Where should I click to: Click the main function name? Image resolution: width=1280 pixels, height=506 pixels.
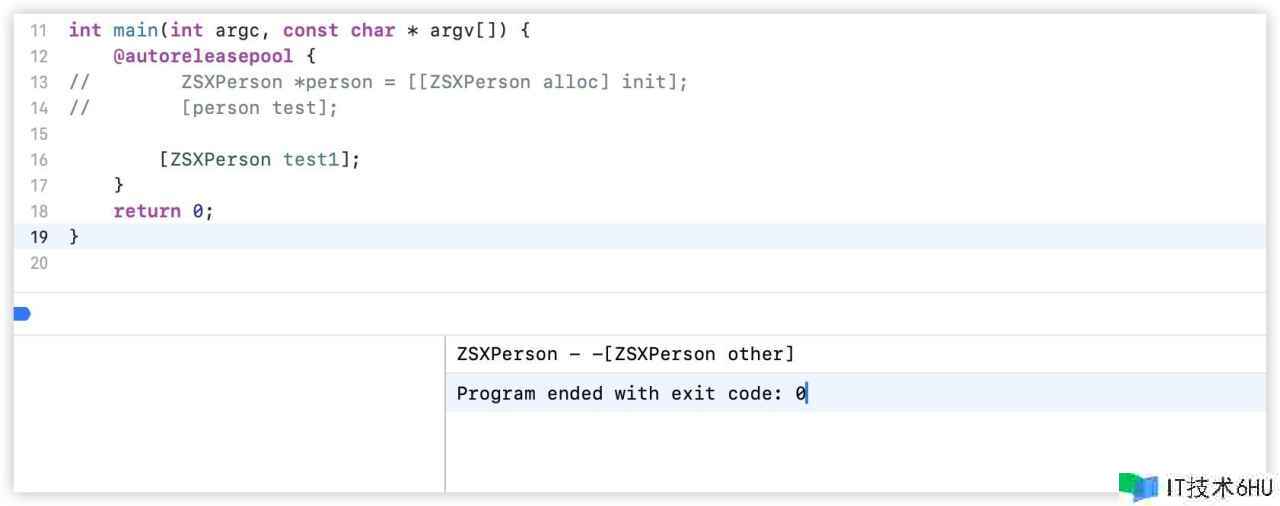[x=135, y=30]
